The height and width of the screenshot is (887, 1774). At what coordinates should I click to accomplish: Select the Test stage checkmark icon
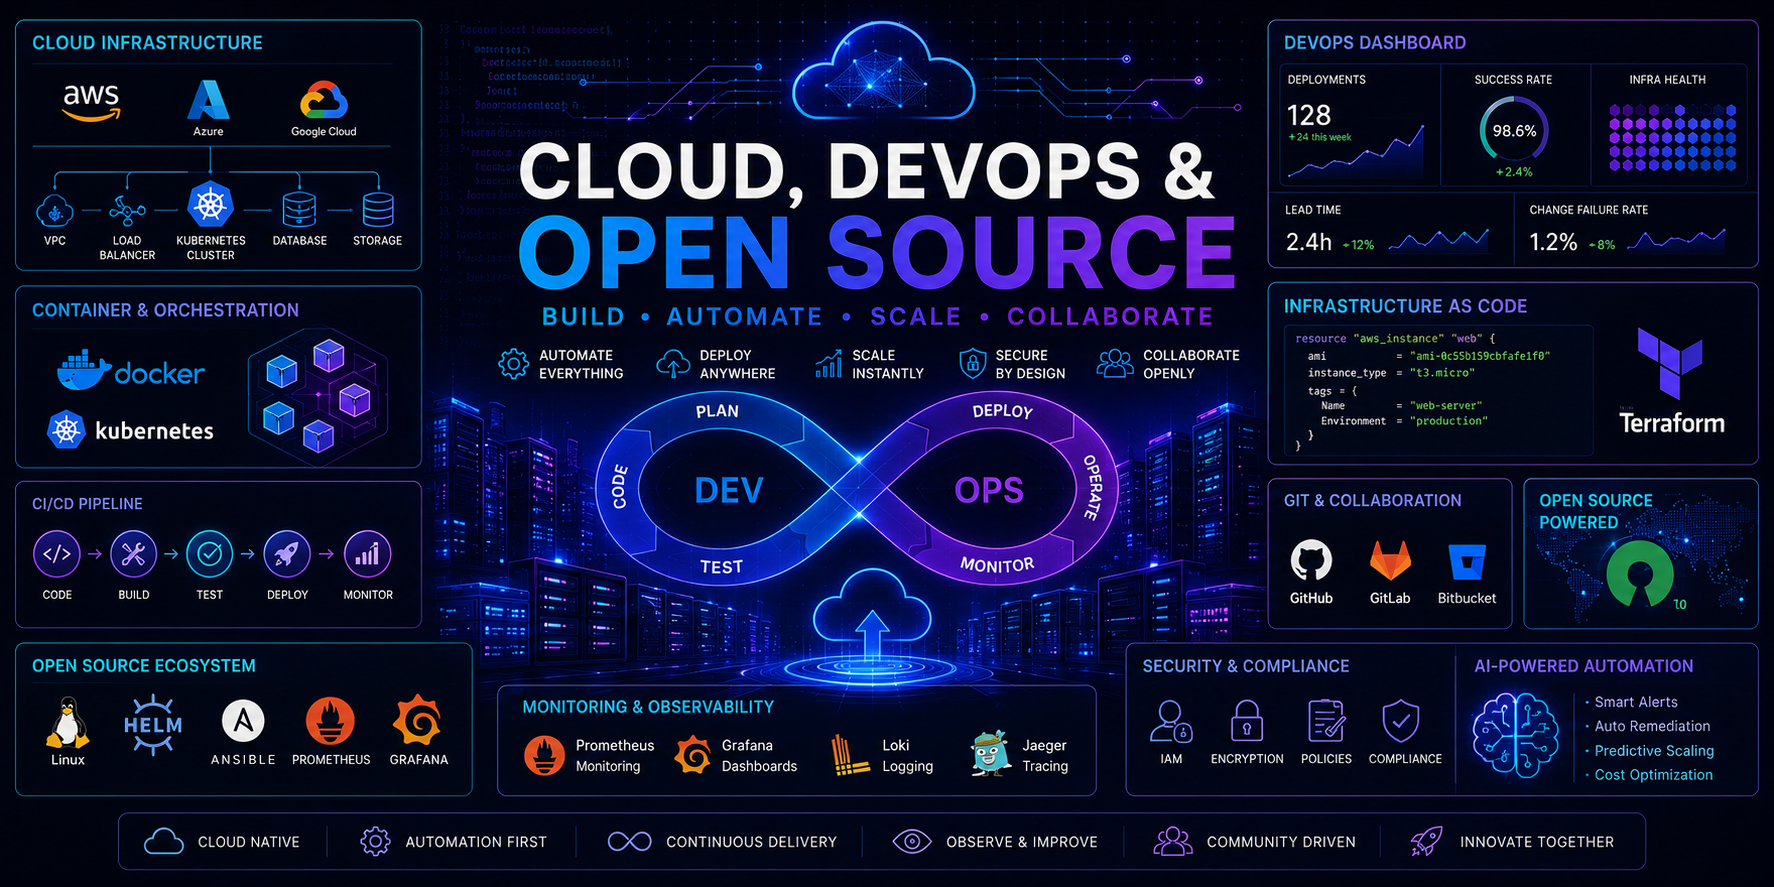click(209, 554)
